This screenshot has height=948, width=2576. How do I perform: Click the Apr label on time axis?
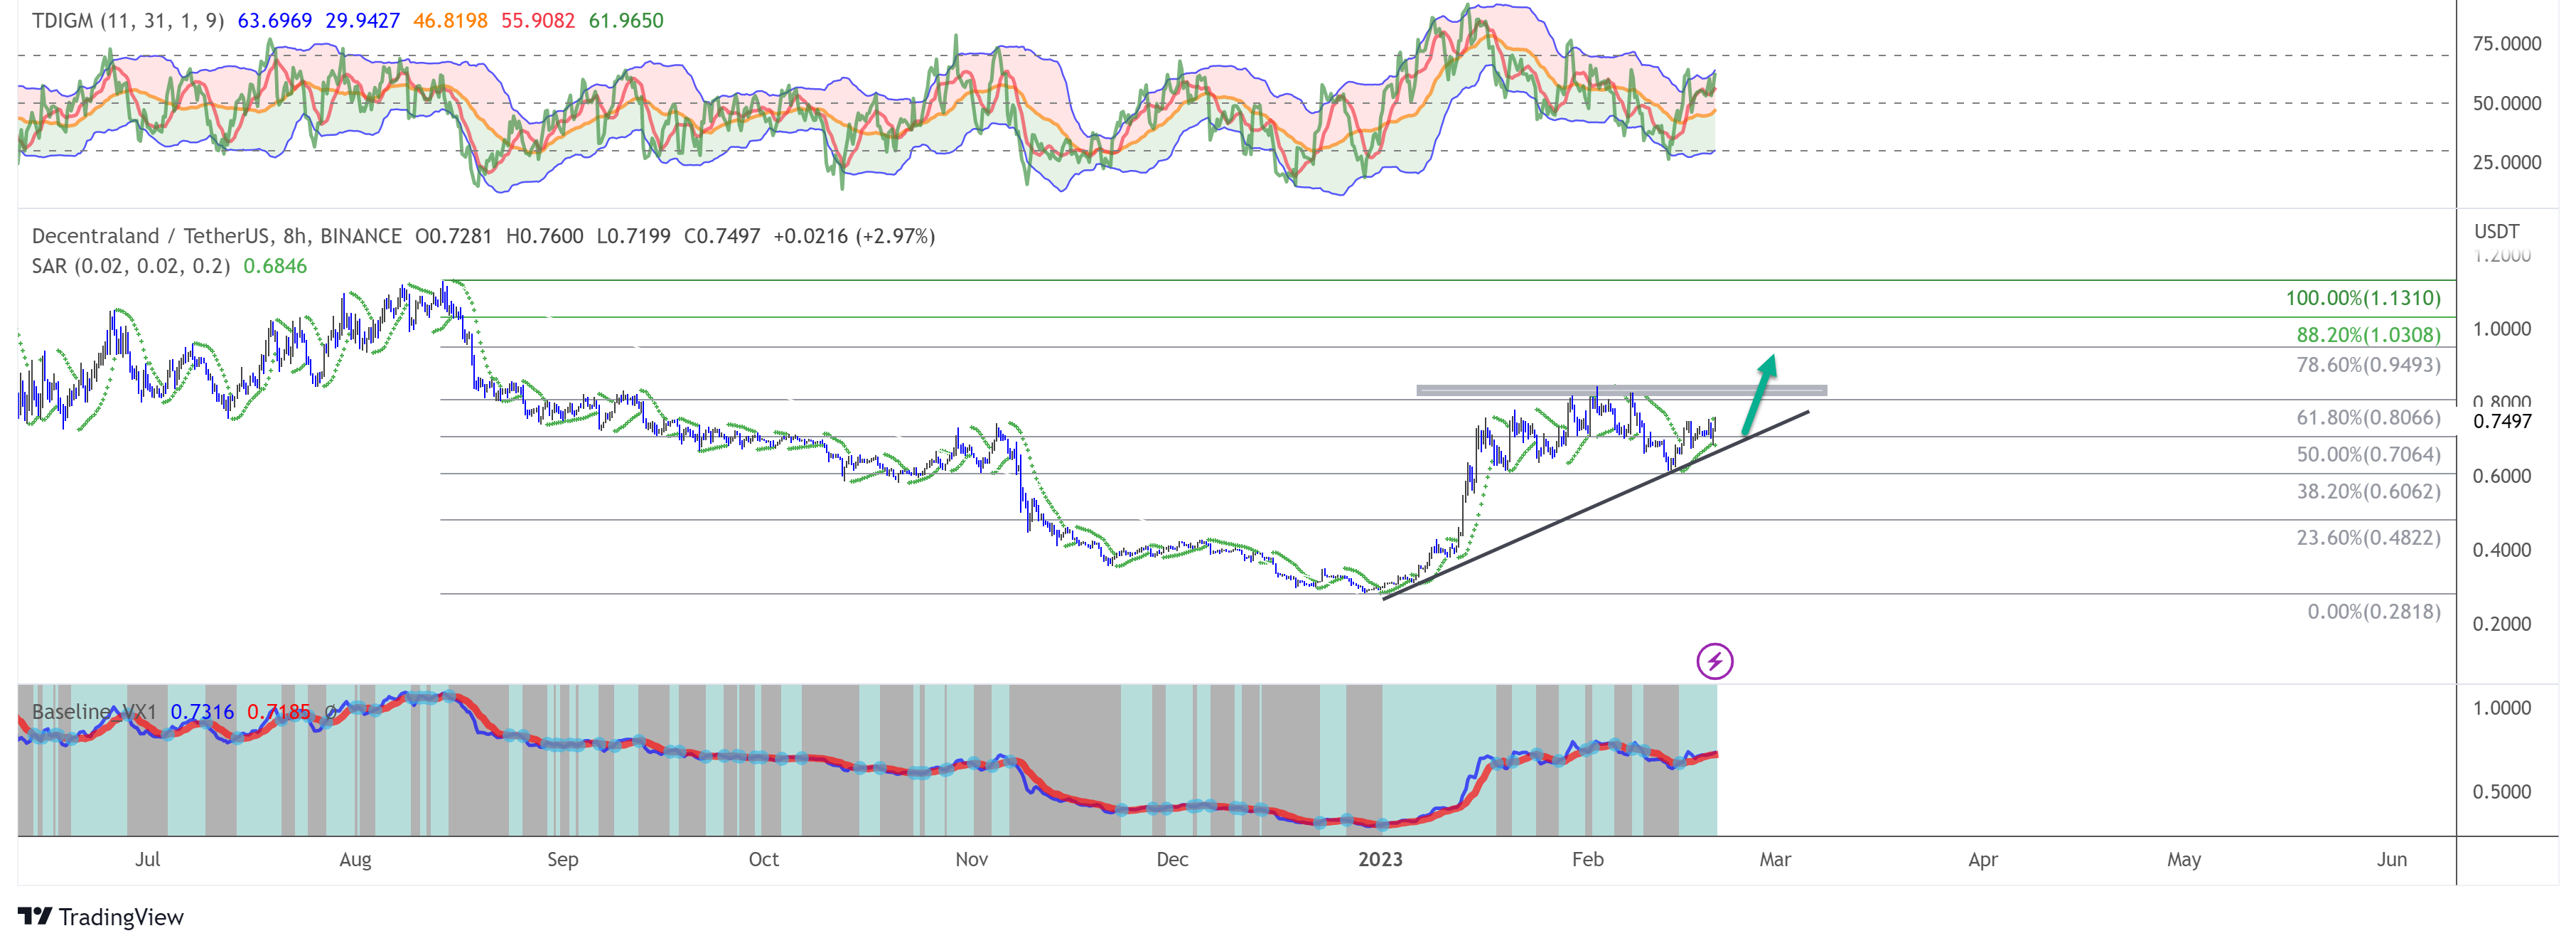point(1983,860)
